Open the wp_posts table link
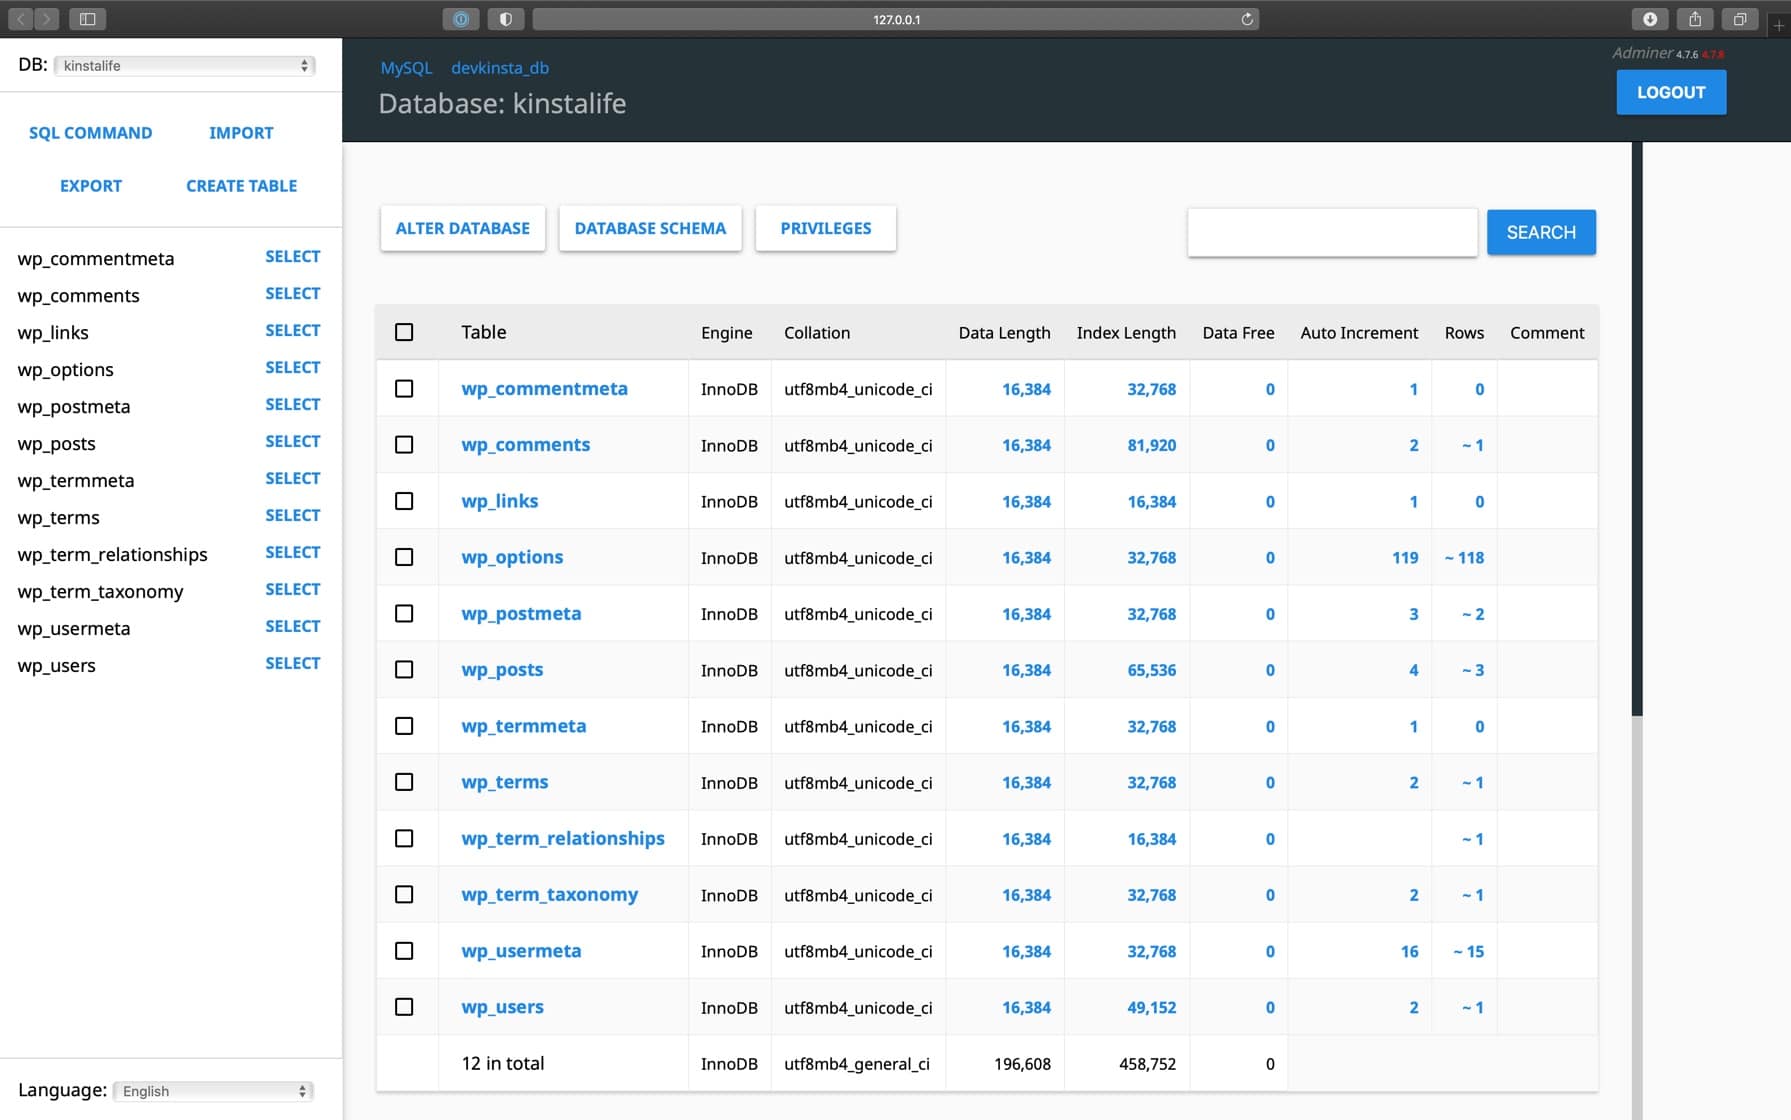Viewport: 1791px width, 1120px height. 502,669
